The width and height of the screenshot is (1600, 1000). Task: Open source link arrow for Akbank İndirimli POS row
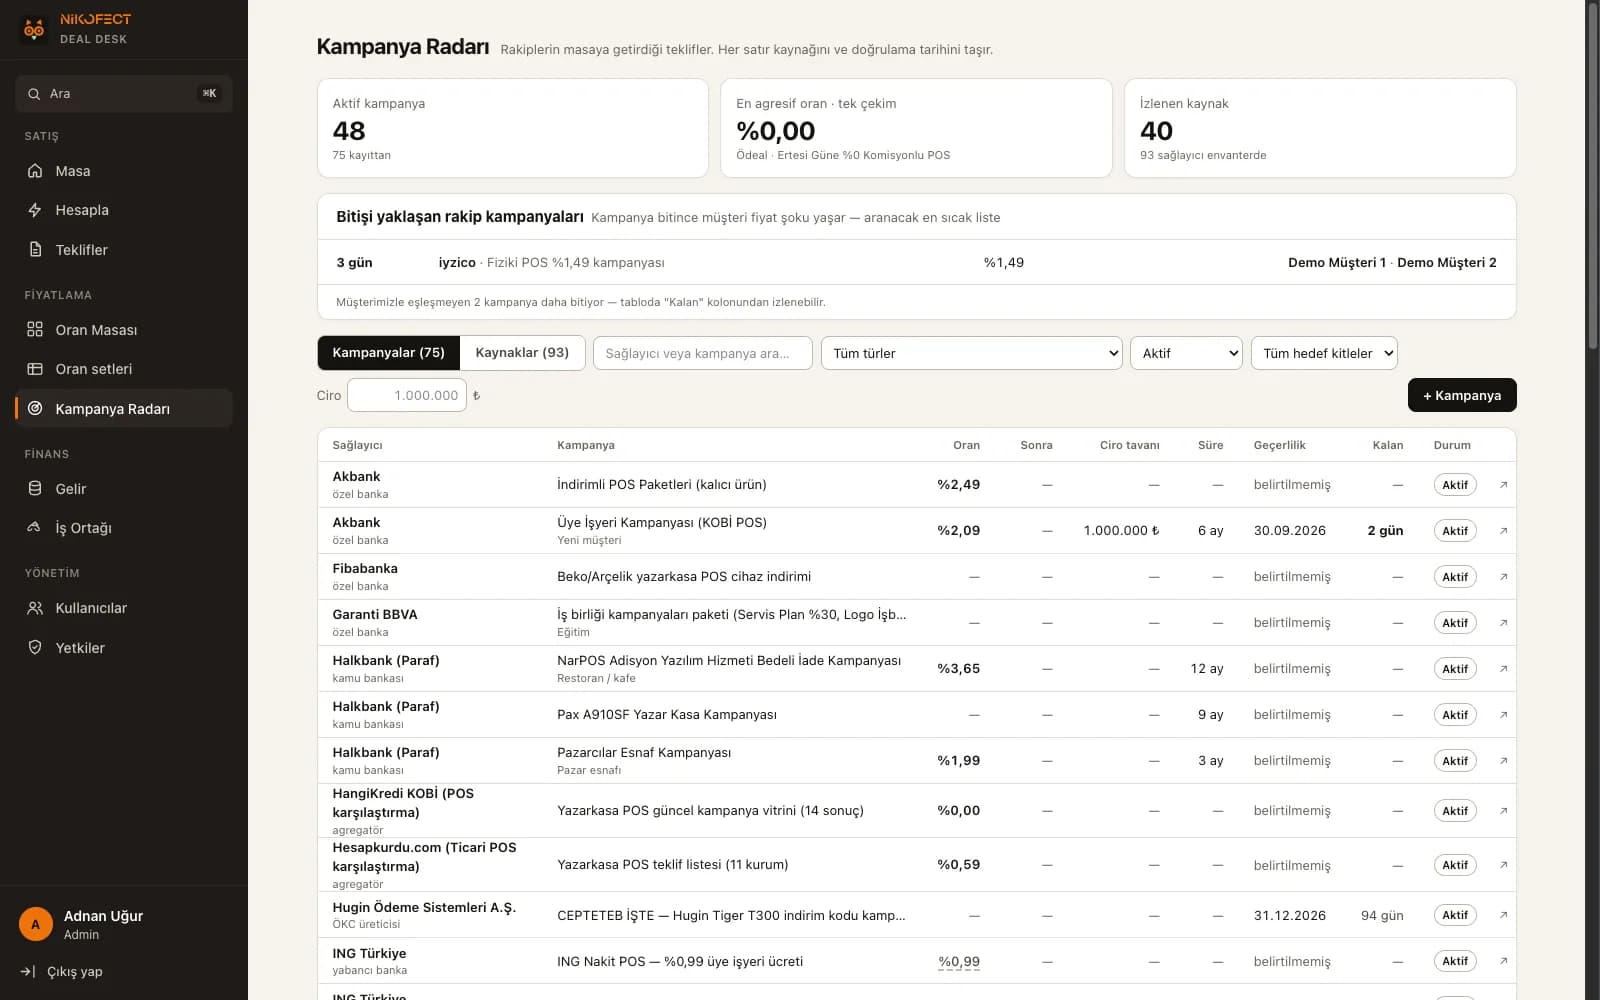pos(1503,485)
